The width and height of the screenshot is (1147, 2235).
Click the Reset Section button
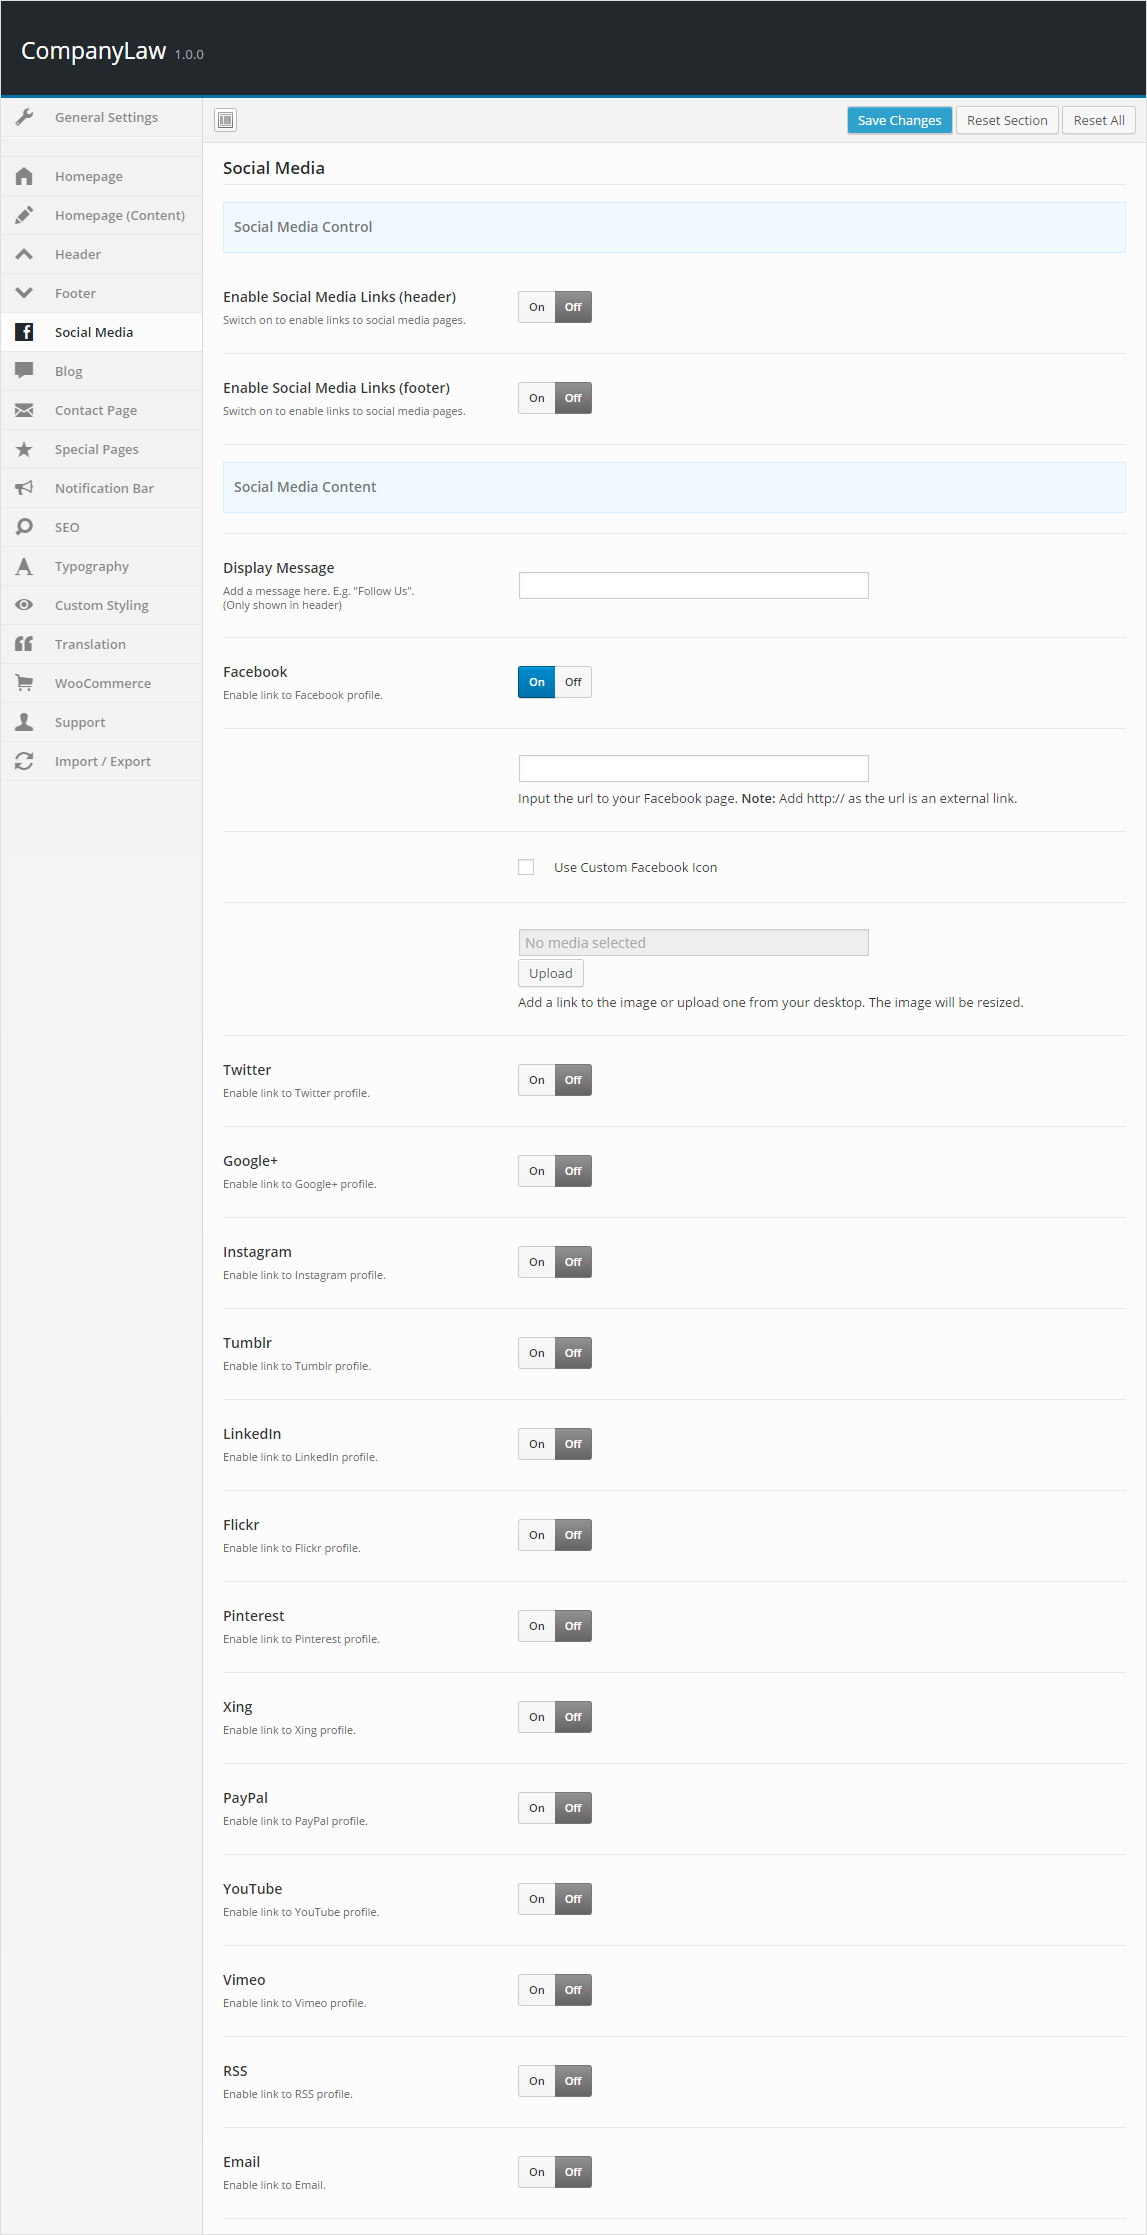tap(1007, 120)
